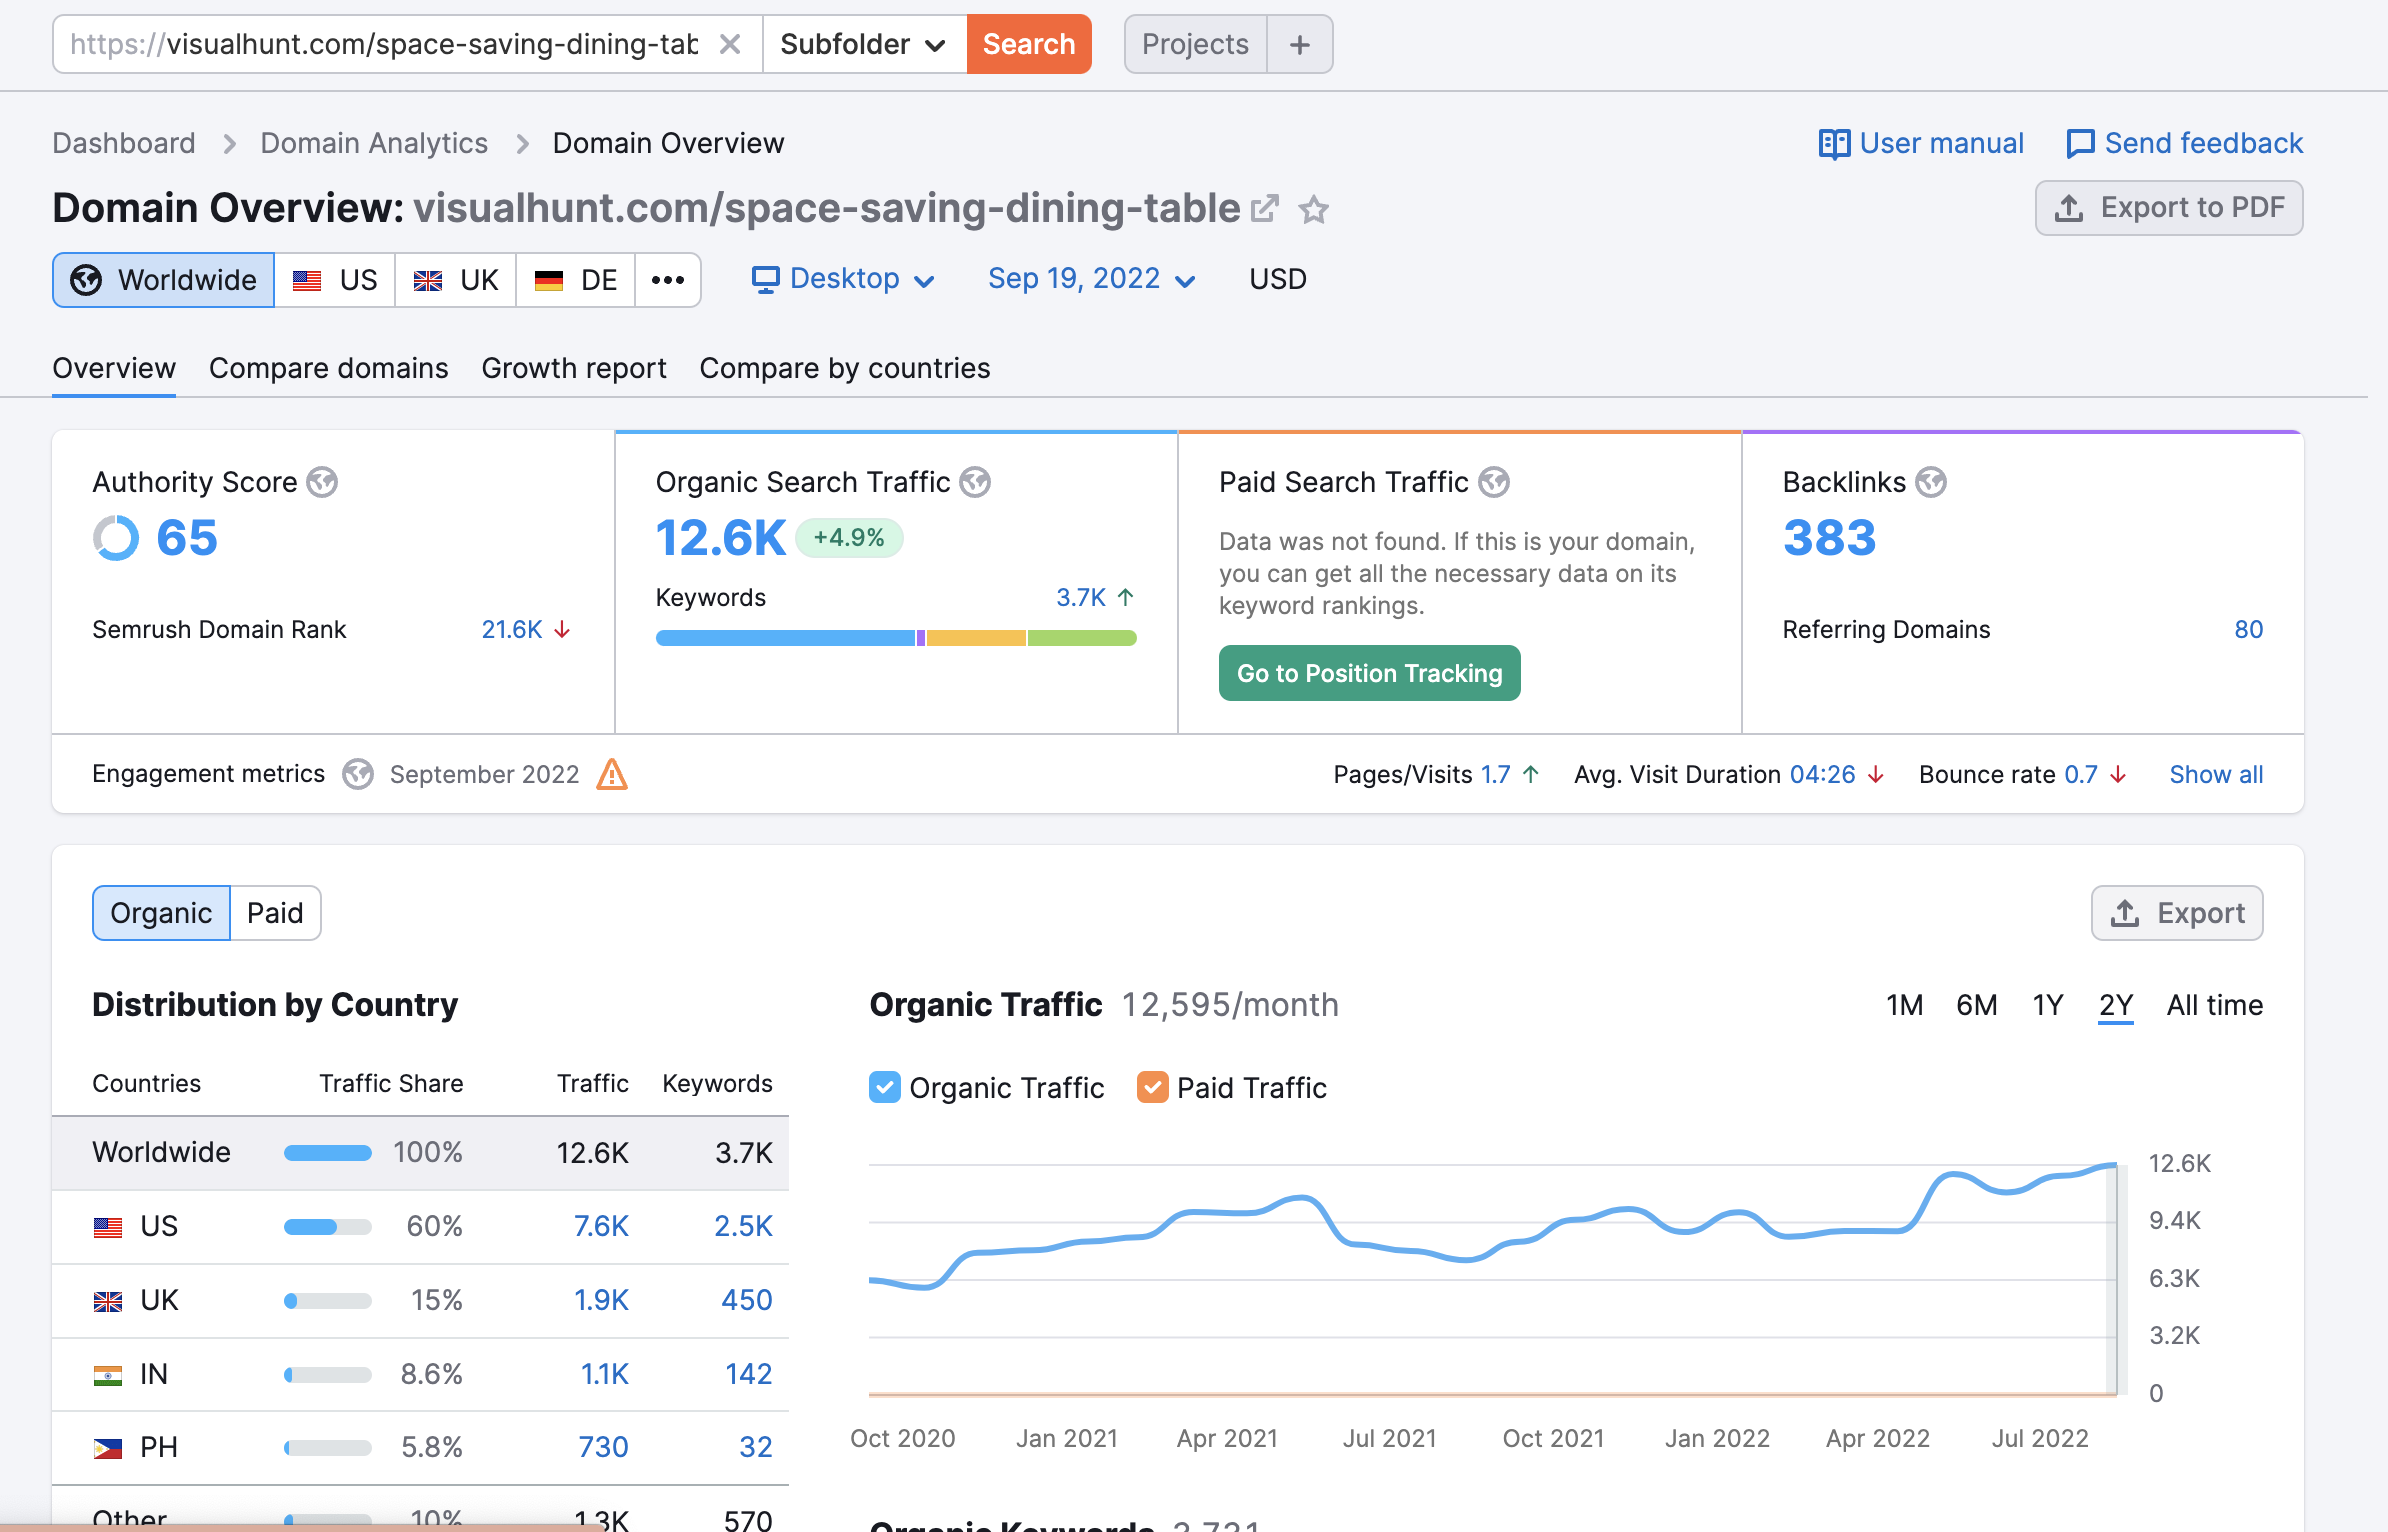Click the Authority Score globe info icon

322,482
